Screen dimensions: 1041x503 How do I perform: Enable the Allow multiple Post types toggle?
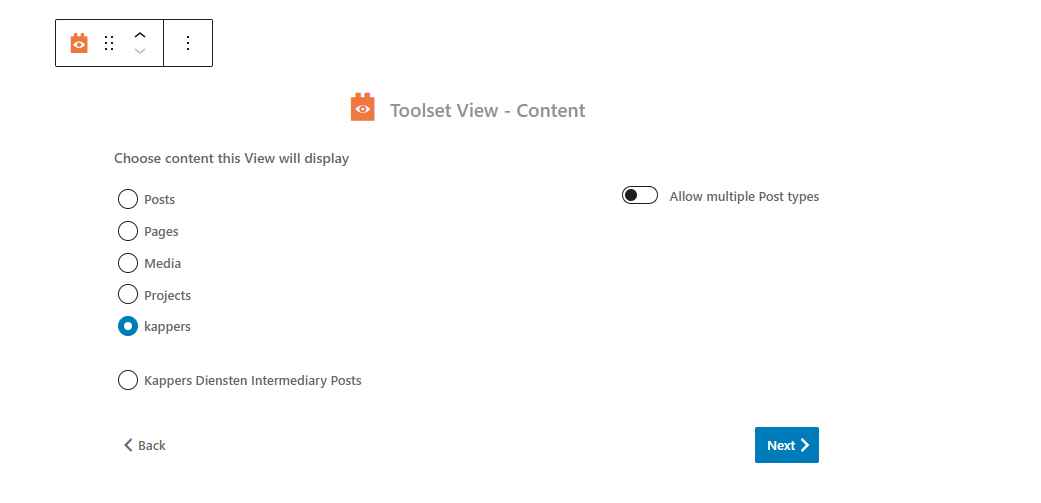[640, 195]
